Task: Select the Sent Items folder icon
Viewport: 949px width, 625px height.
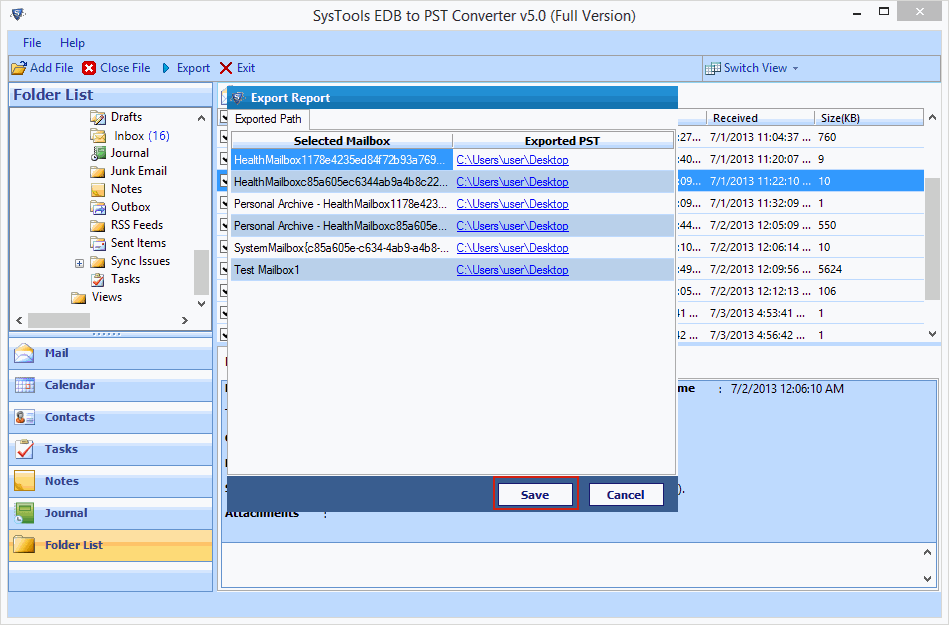Action: pos(97,243)
